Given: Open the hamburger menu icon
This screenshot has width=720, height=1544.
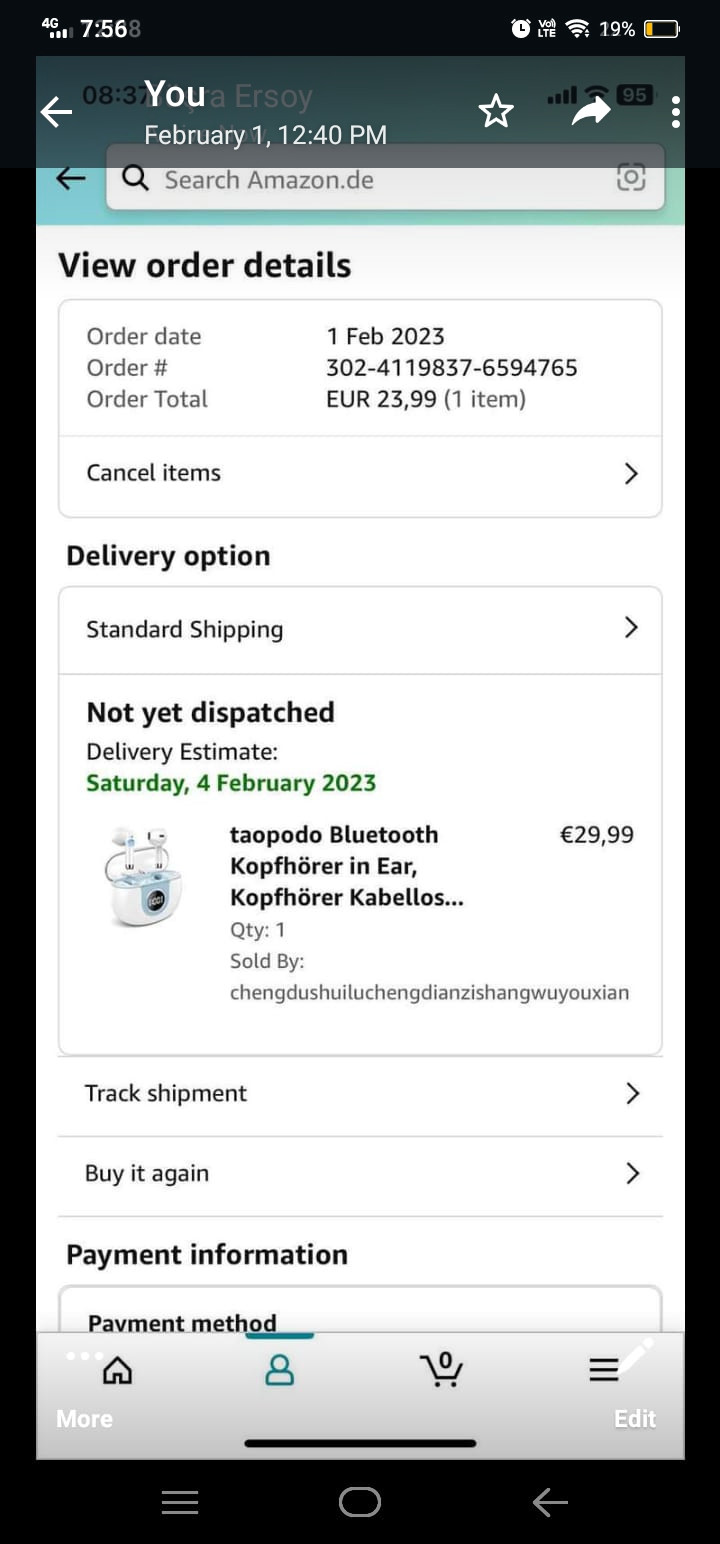Looking at the screenshot, I should 603,1369.
